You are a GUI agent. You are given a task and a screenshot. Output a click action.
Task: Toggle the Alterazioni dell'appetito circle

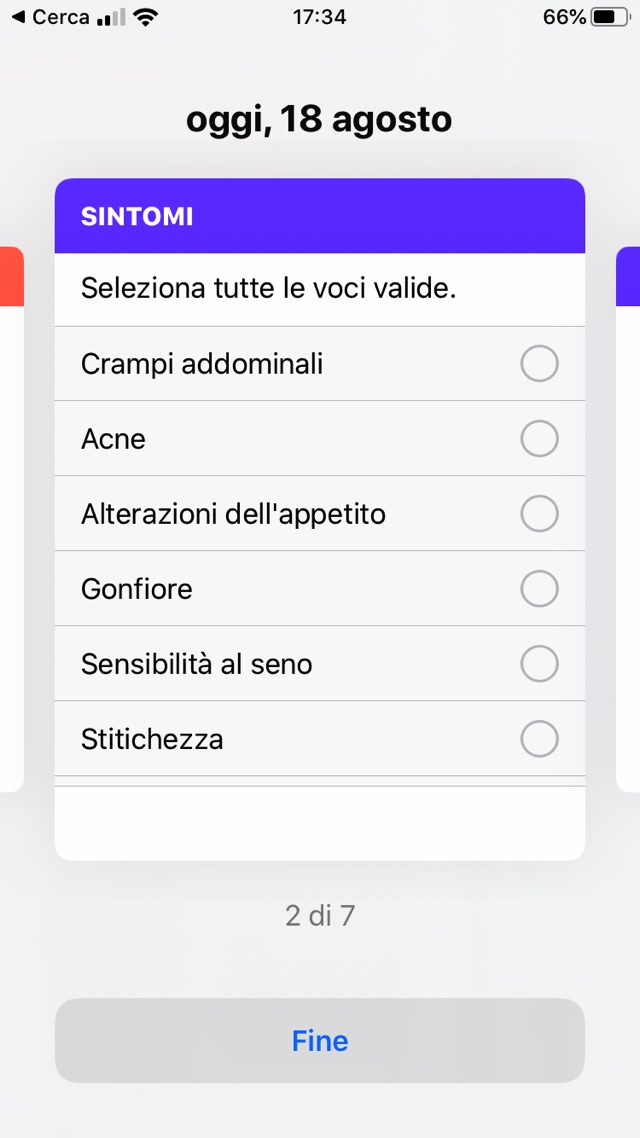539,514
